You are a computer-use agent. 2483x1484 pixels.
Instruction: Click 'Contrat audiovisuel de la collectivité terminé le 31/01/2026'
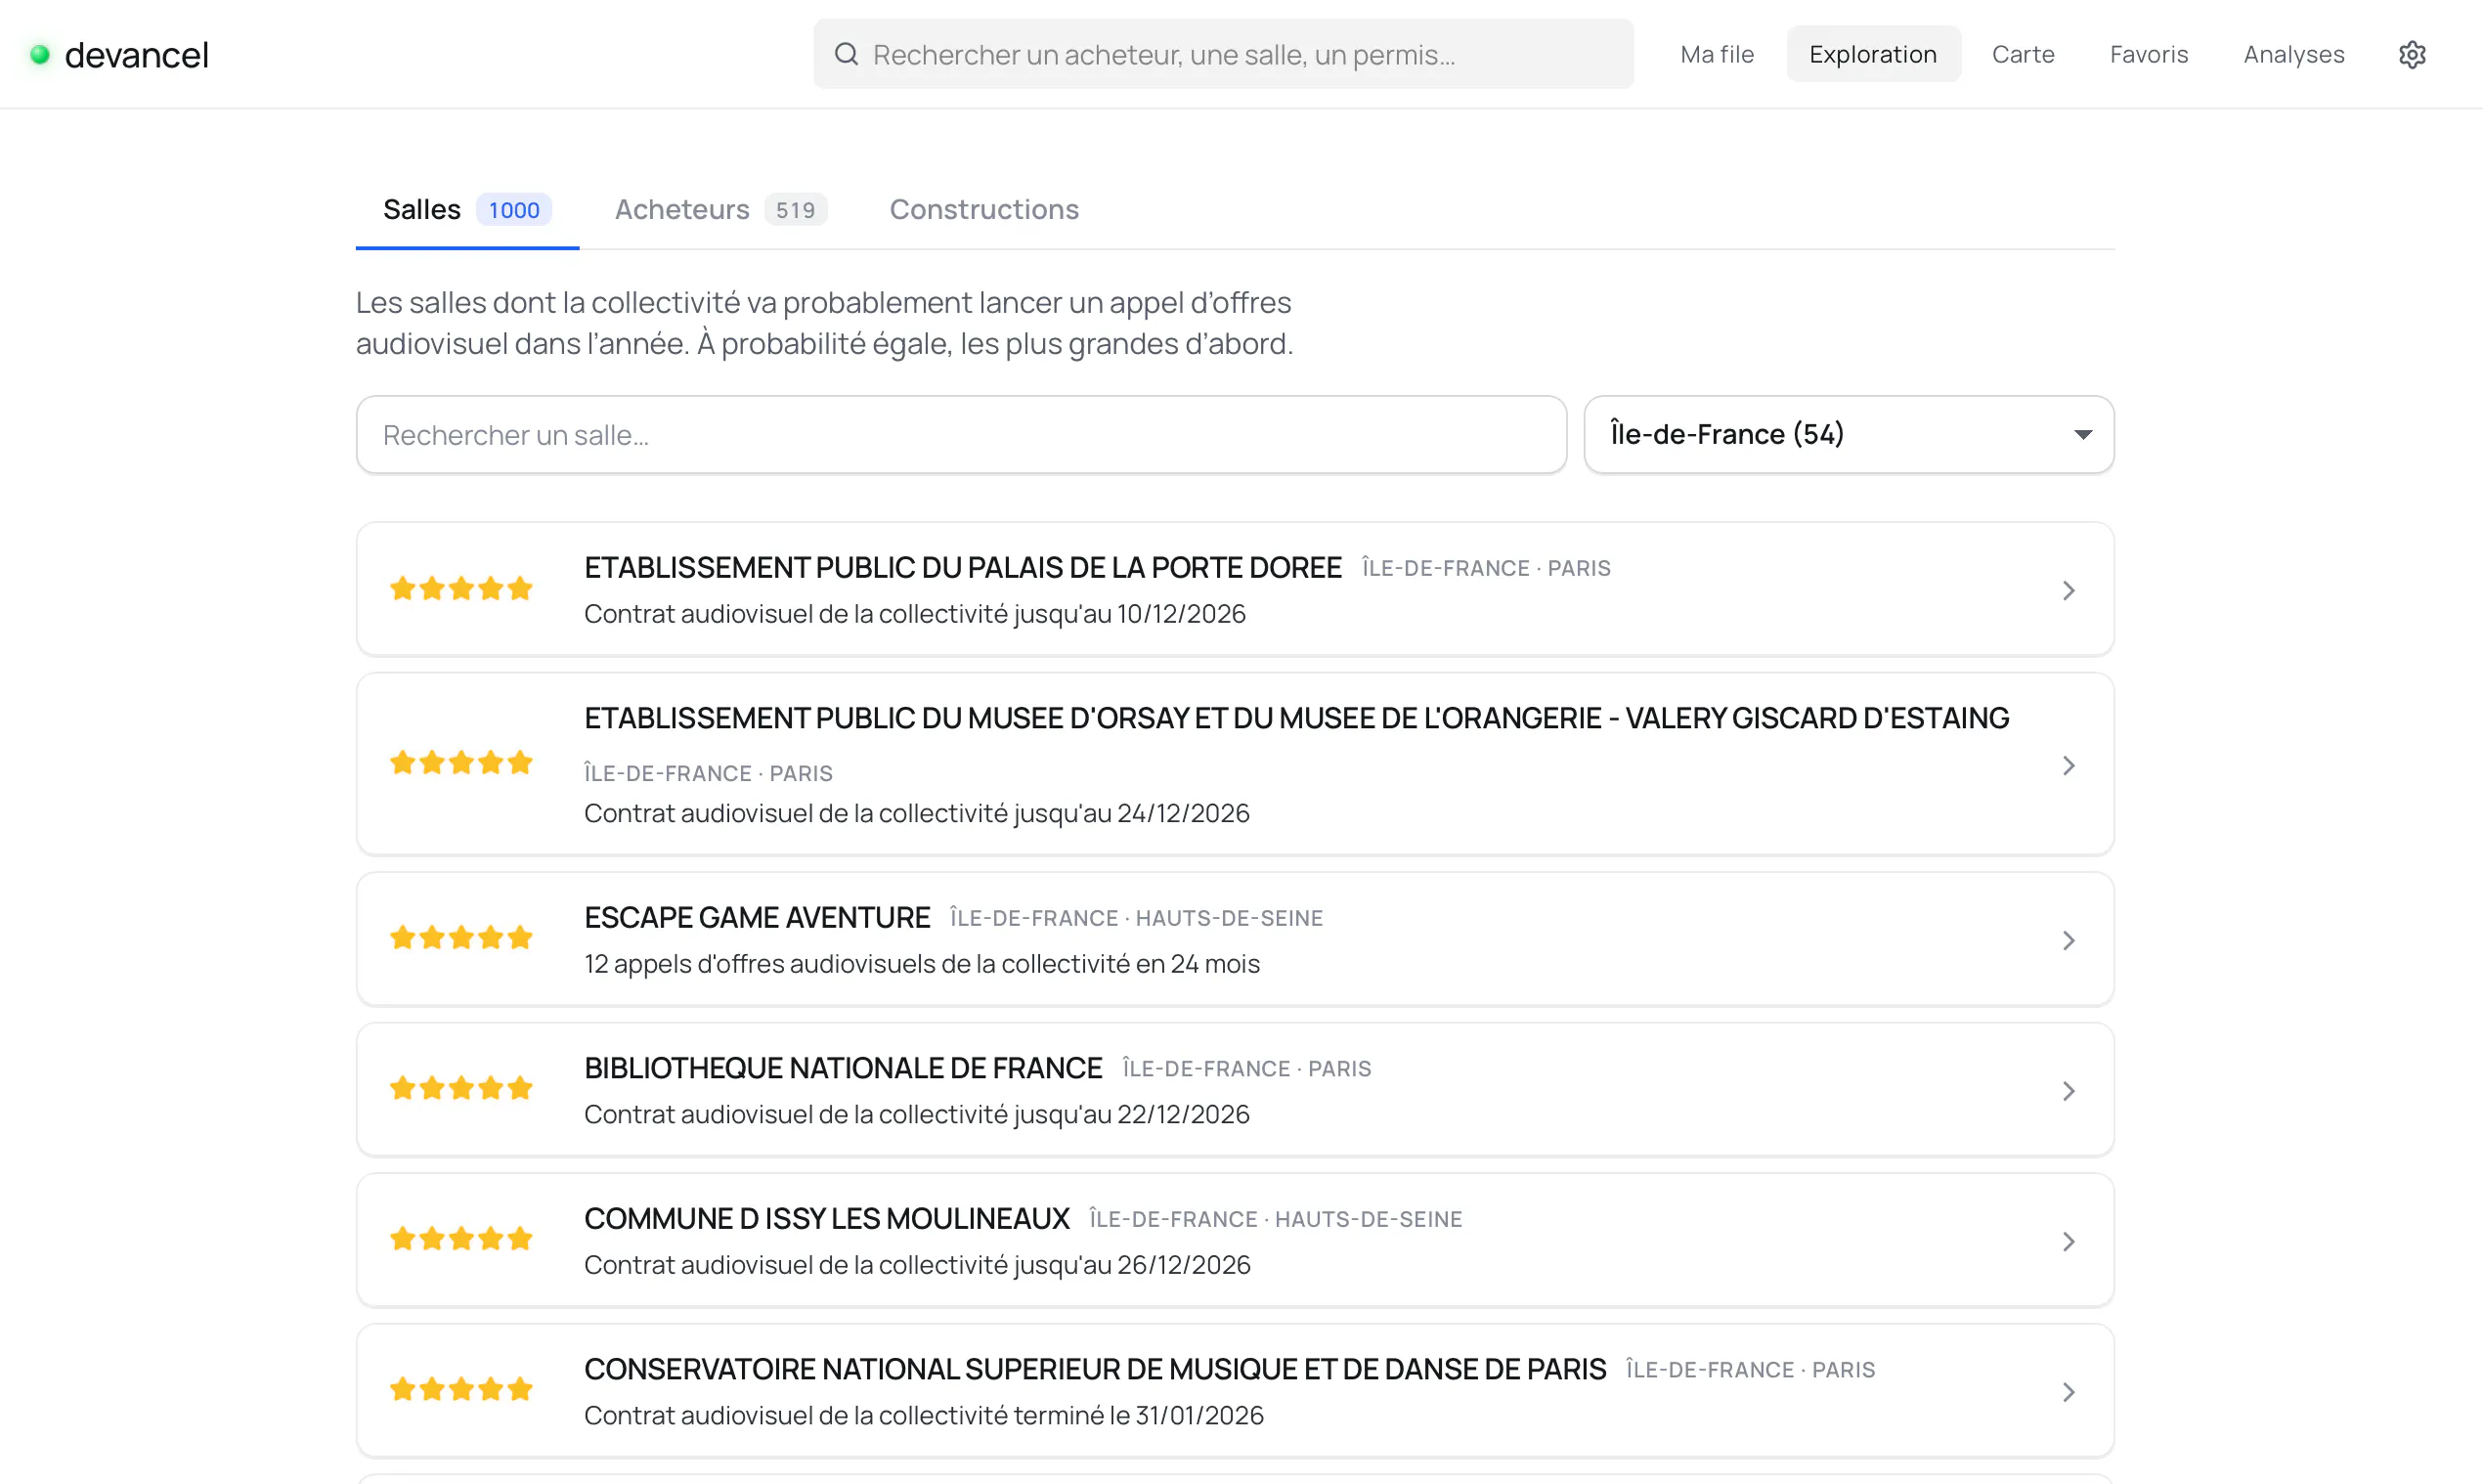pos(923,1416)
